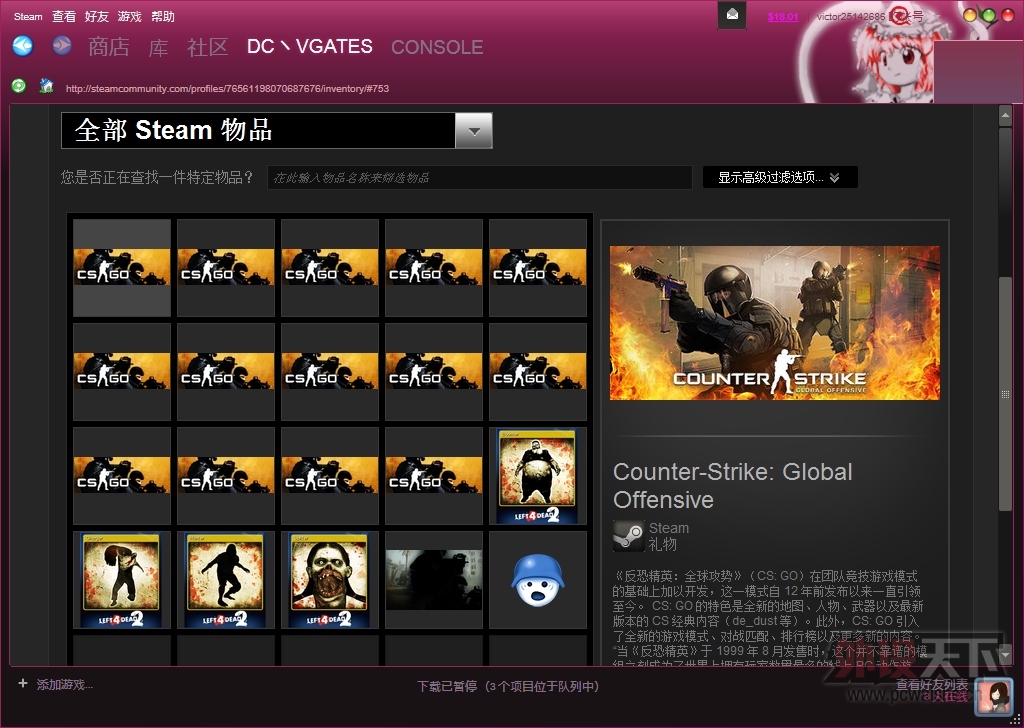The image size is (1024, 728).
Task: Click the item name filter search field
Action: click(479, 178)
